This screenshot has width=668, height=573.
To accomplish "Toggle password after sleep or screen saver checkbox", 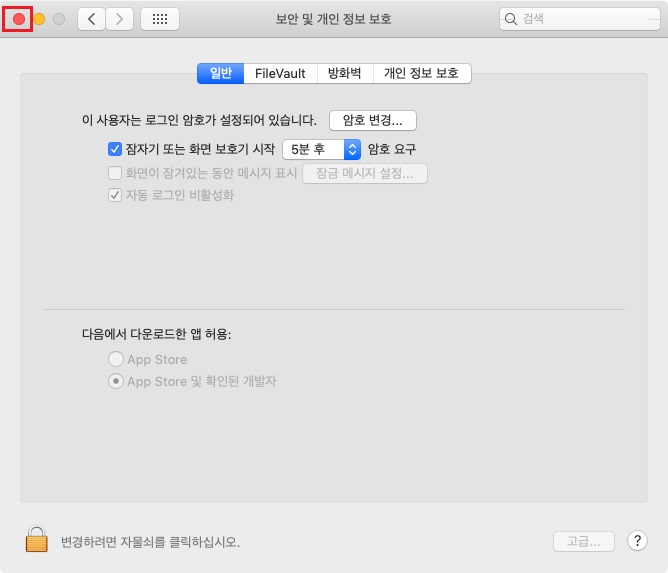I will click(115, 149).
